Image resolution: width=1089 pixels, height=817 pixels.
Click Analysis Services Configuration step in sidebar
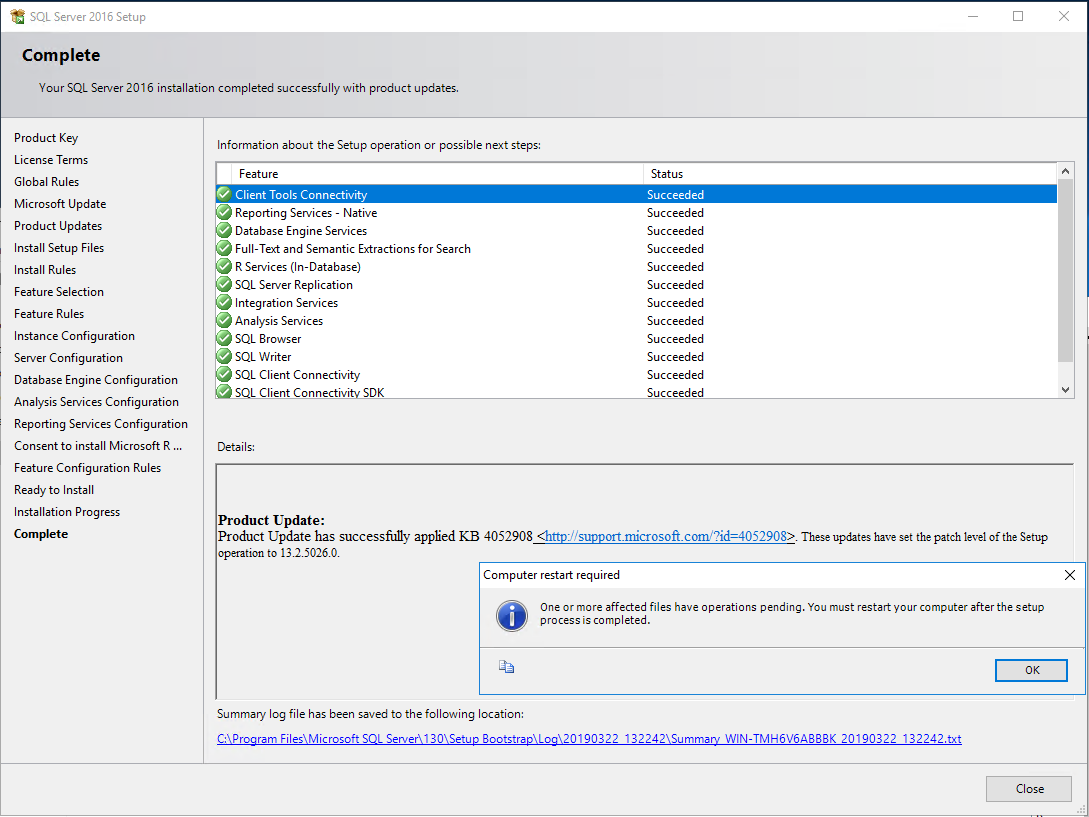coord(97,402)
